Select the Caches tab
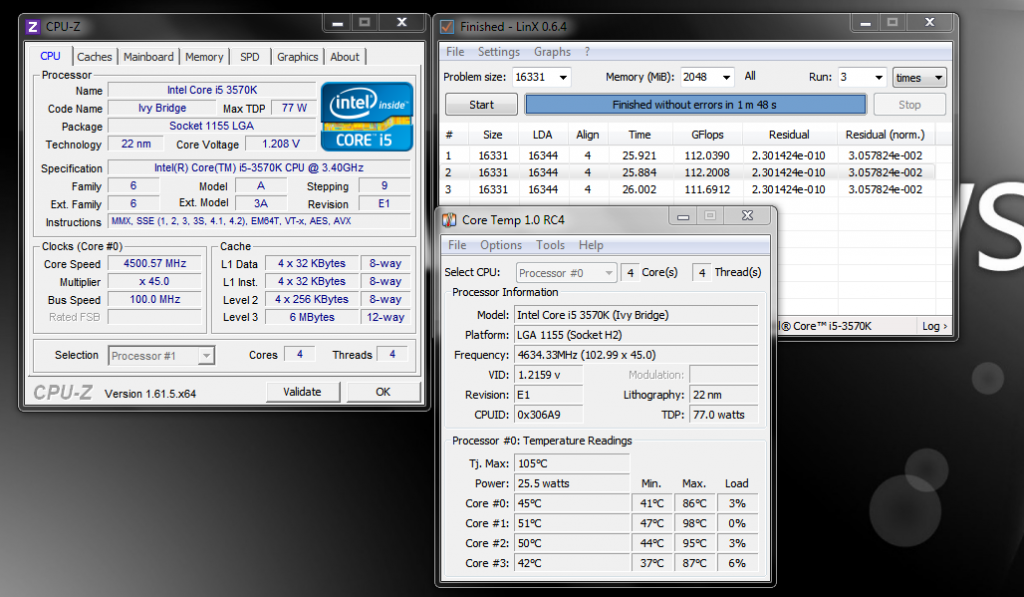Viewport: 1024px width, 597px height. click(95, 57)
